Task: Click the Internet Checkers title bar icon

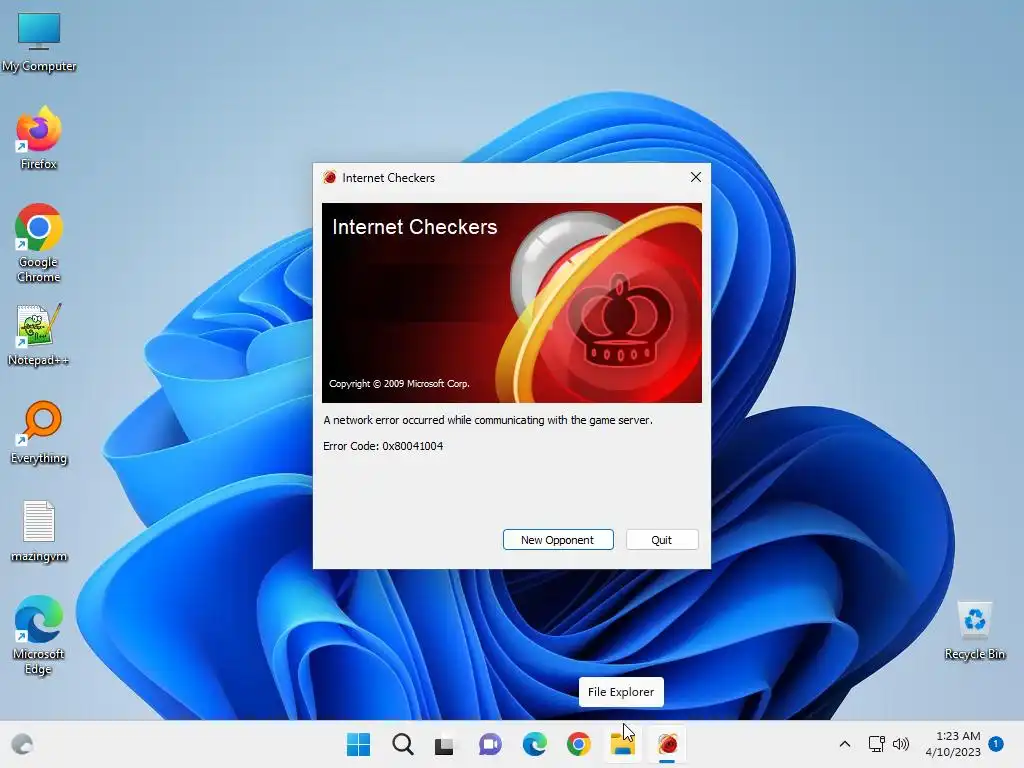Action: [329, 177]
